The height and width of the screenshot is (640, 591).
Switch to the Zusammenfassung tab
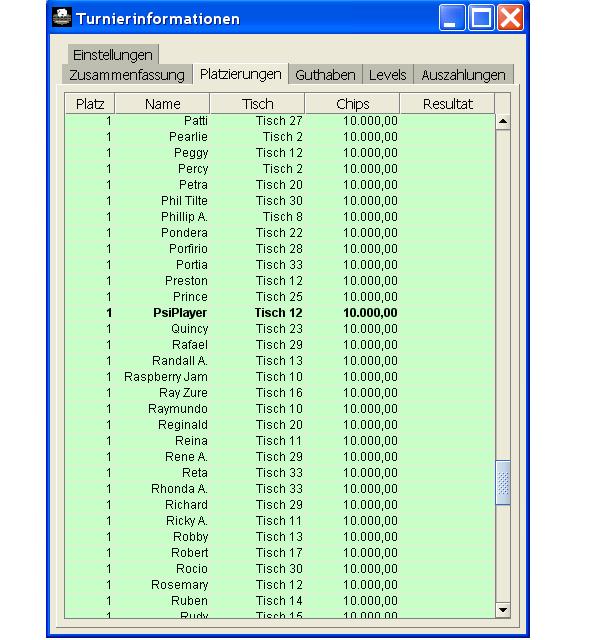coord(127,75)
